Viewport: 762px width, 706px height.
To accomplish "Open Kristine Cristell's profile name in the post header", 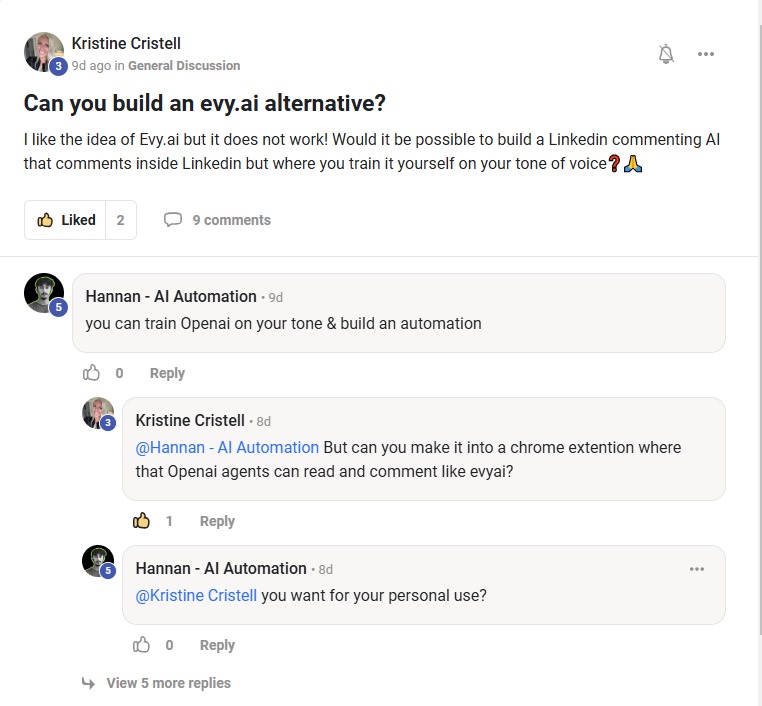I will (126, 43).
